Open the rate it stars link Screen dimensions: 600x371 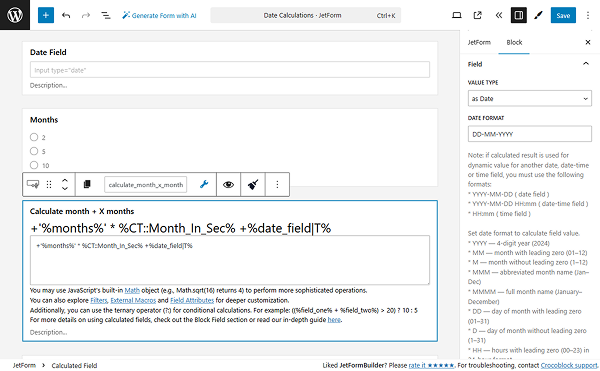[431, 365]
